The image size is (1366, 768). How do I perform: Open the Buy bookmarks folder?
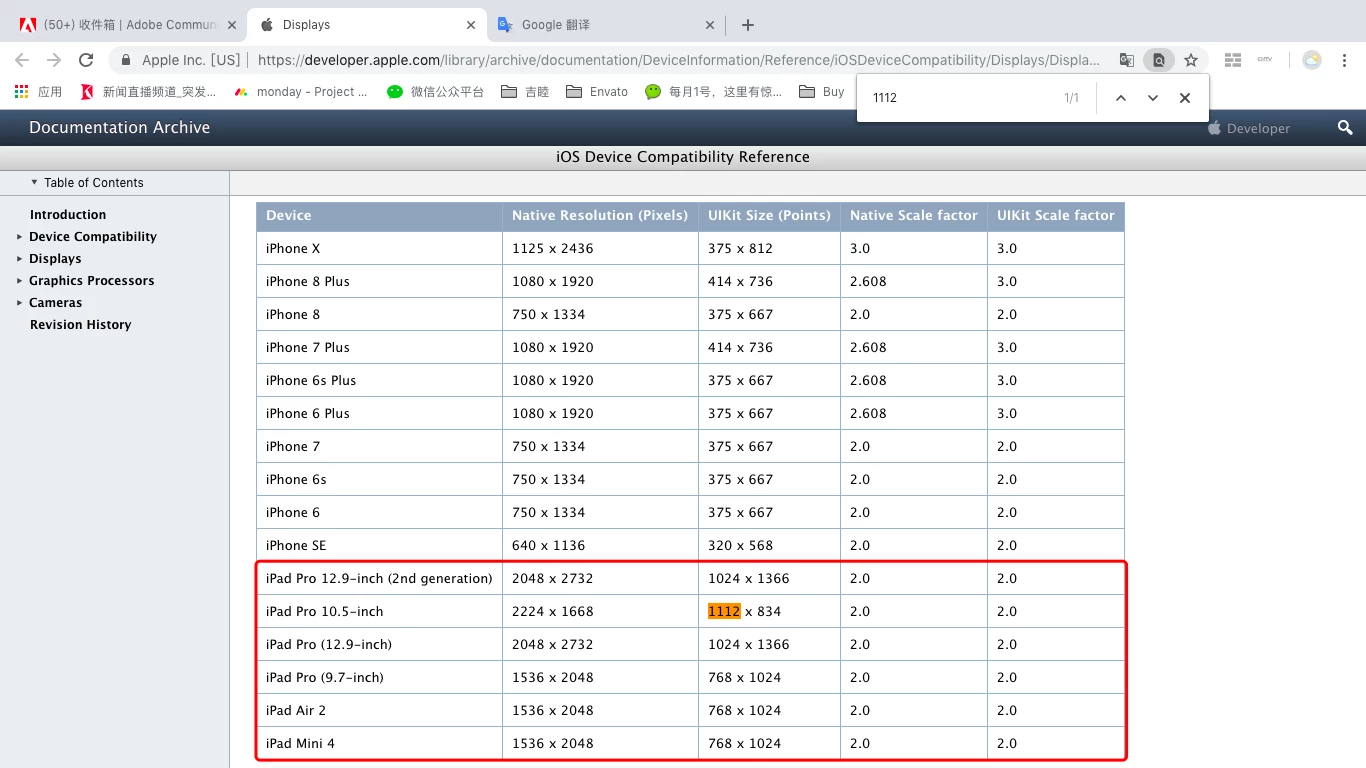point(822,91)
